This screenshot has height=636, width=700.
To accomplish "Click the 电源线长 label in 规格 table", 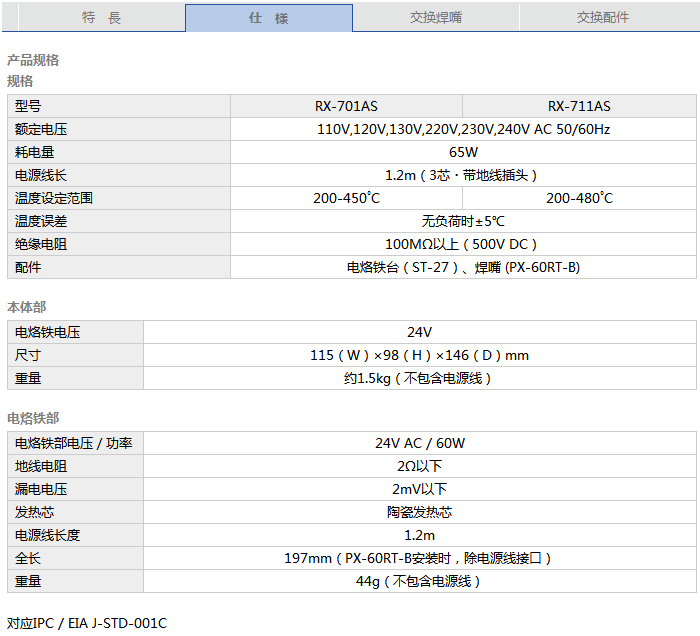I will [x=119, y=175].
